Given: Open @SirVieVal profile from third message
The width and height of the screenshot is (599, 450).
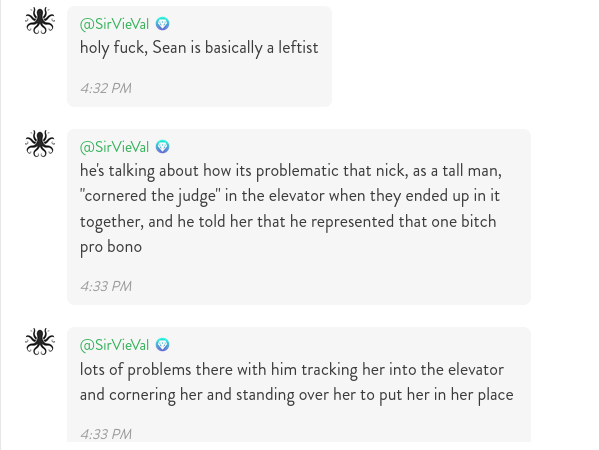Looking at the screenshot, I should tap(114, 345).
